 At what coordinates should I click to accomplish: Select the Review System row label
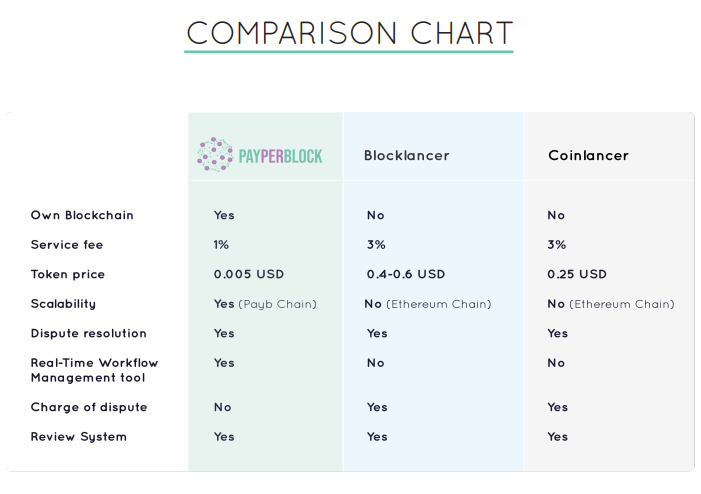click(79, 437)
